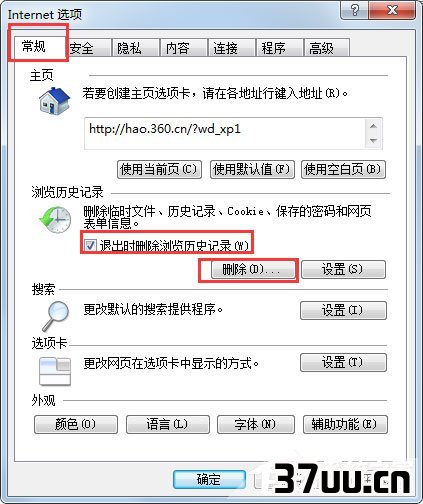423x504 pixels.
Task: Click the 使用空白页(B) button
Action: 343,169
